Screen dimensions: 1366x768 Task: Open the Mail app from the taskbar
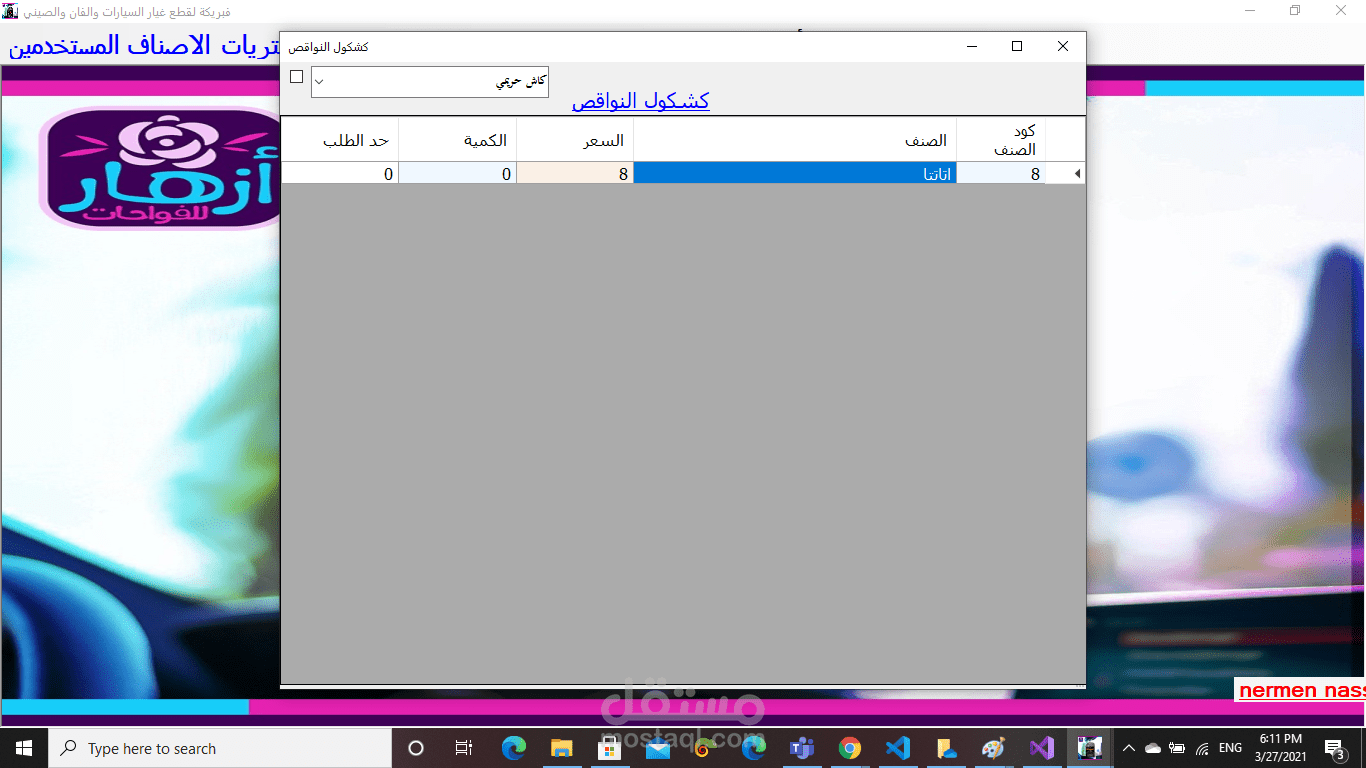point(657,748)
